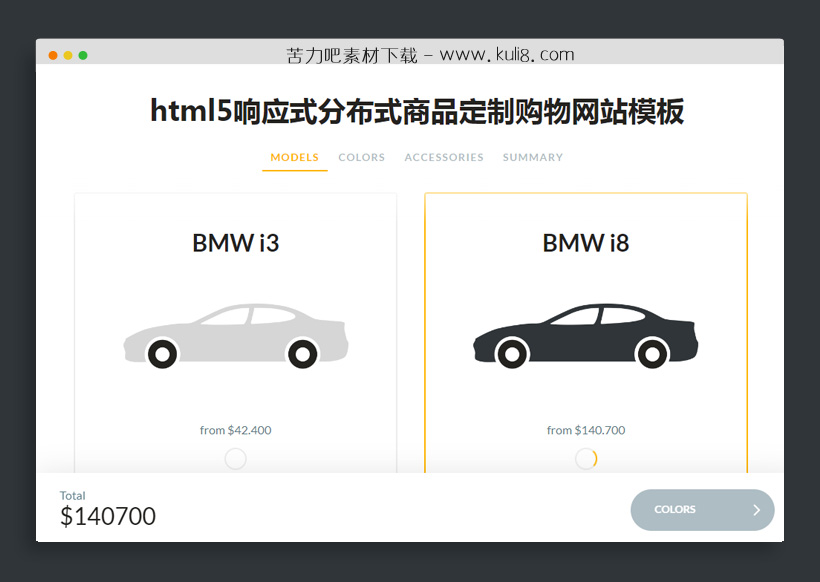Viewport: 820px width, 582px height.
Task: Click the chevron arrow inside the COLORS button
Action: click(758, 510)
